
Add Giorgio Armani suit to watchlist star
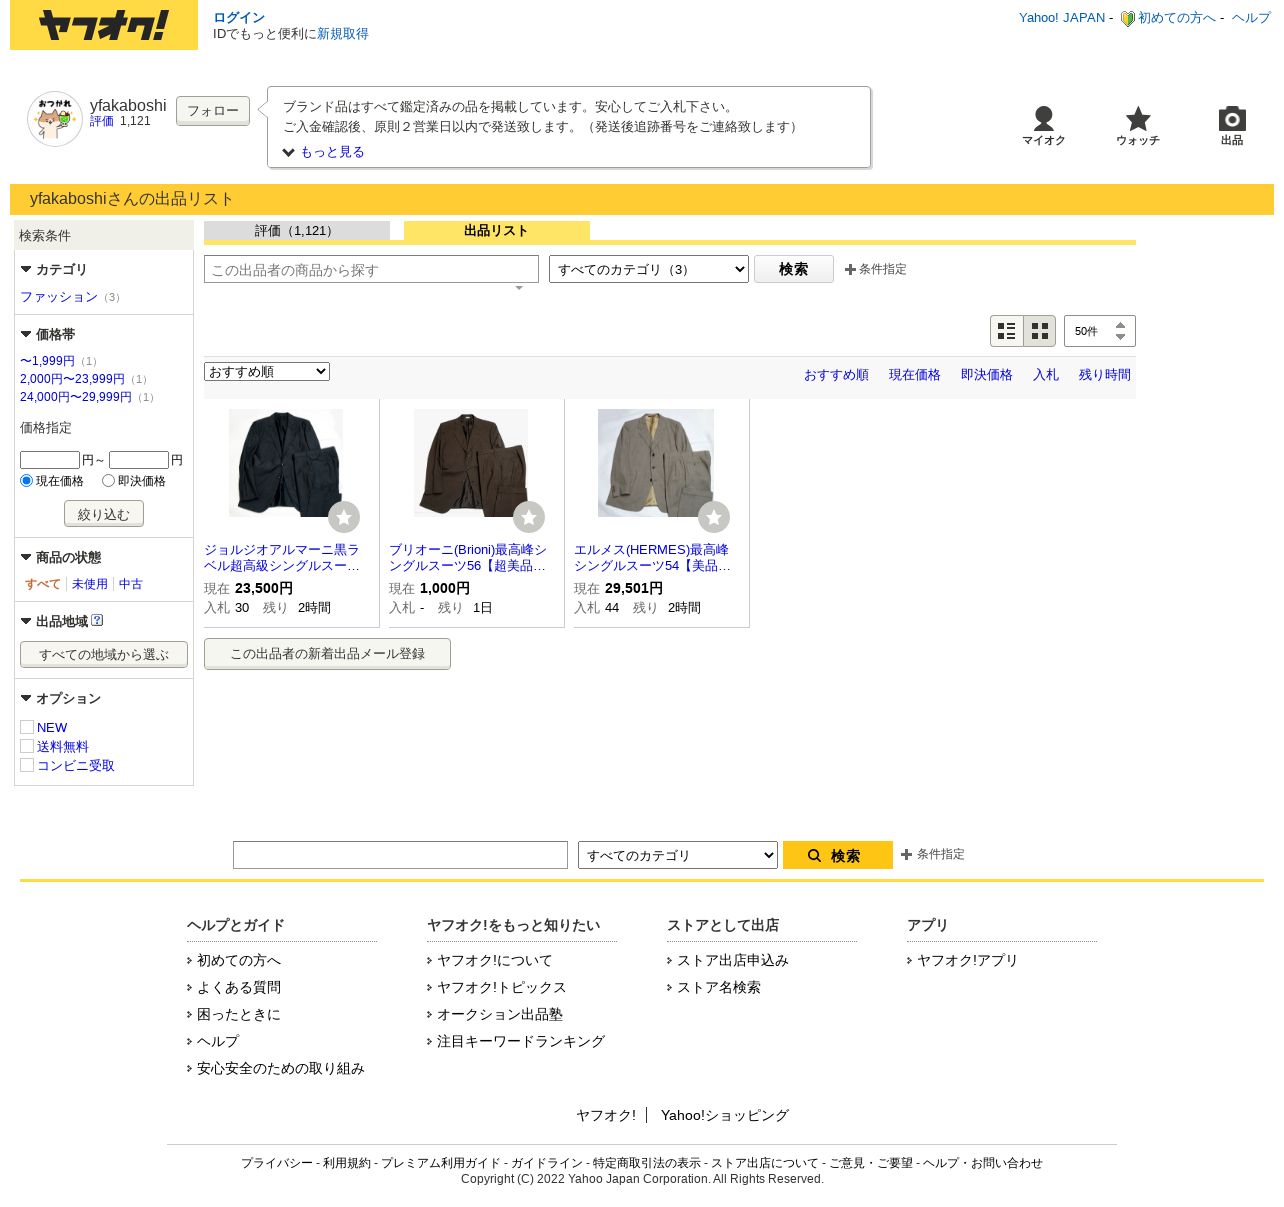[x=344, y=517]
